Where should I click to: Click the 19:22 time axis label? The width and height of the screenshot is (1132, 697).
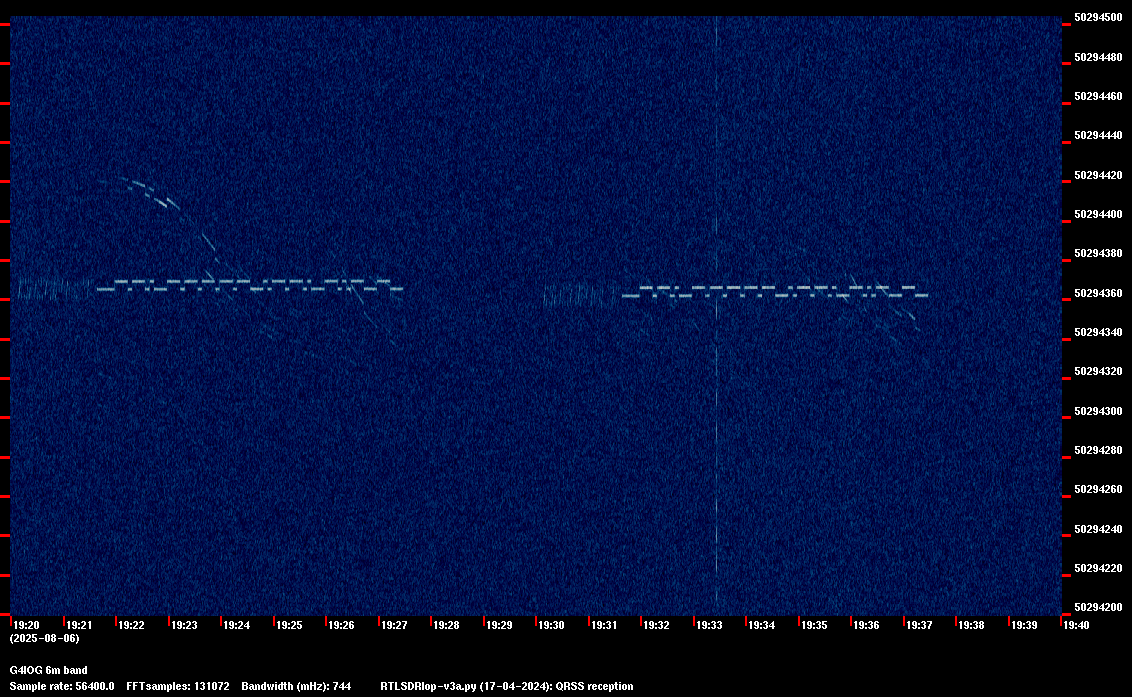click(x=131, y=625)
